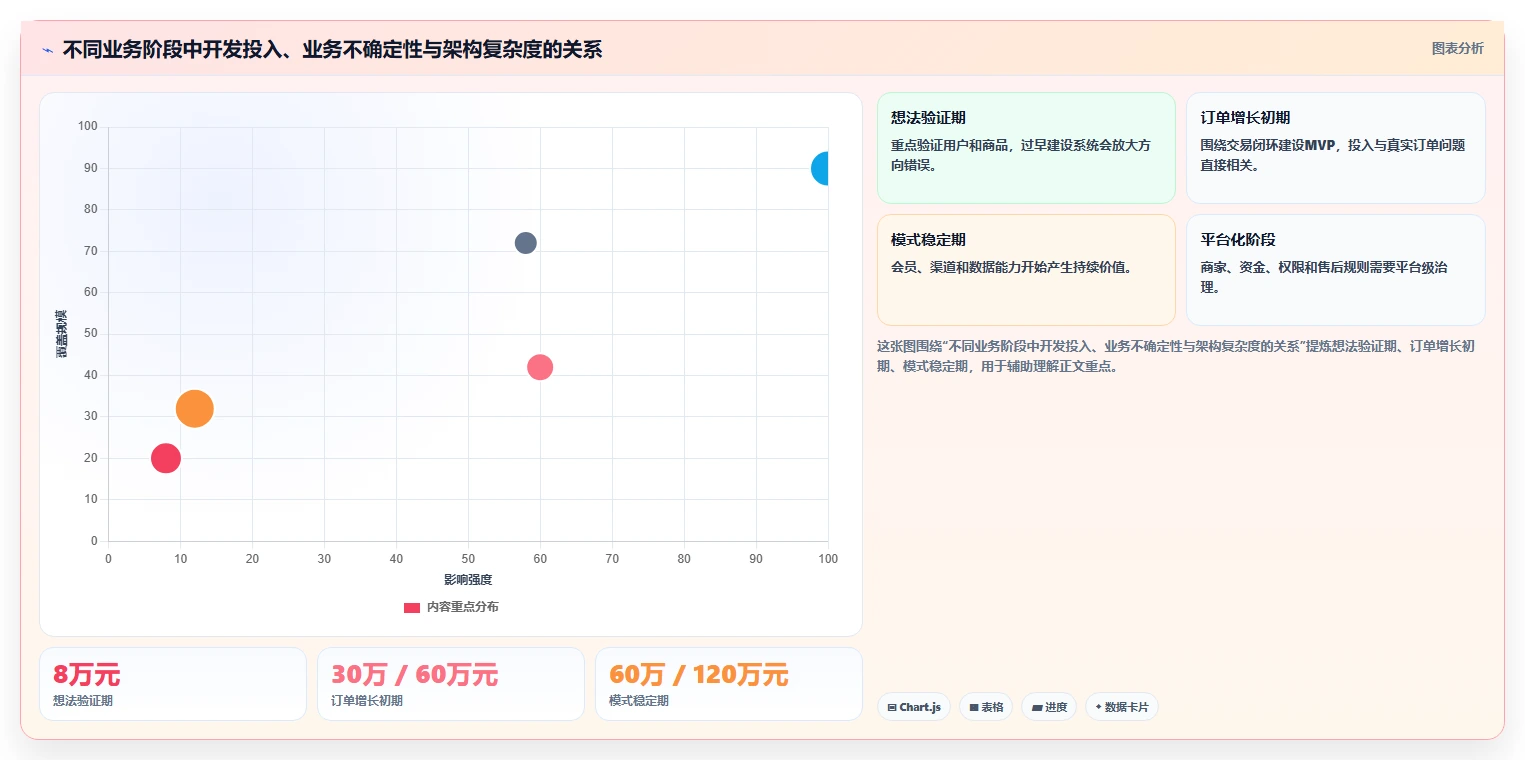This screenshot has height=760, width=1525.
Task: Click the pink bubble at impact 60
Action: coord(540,367)
